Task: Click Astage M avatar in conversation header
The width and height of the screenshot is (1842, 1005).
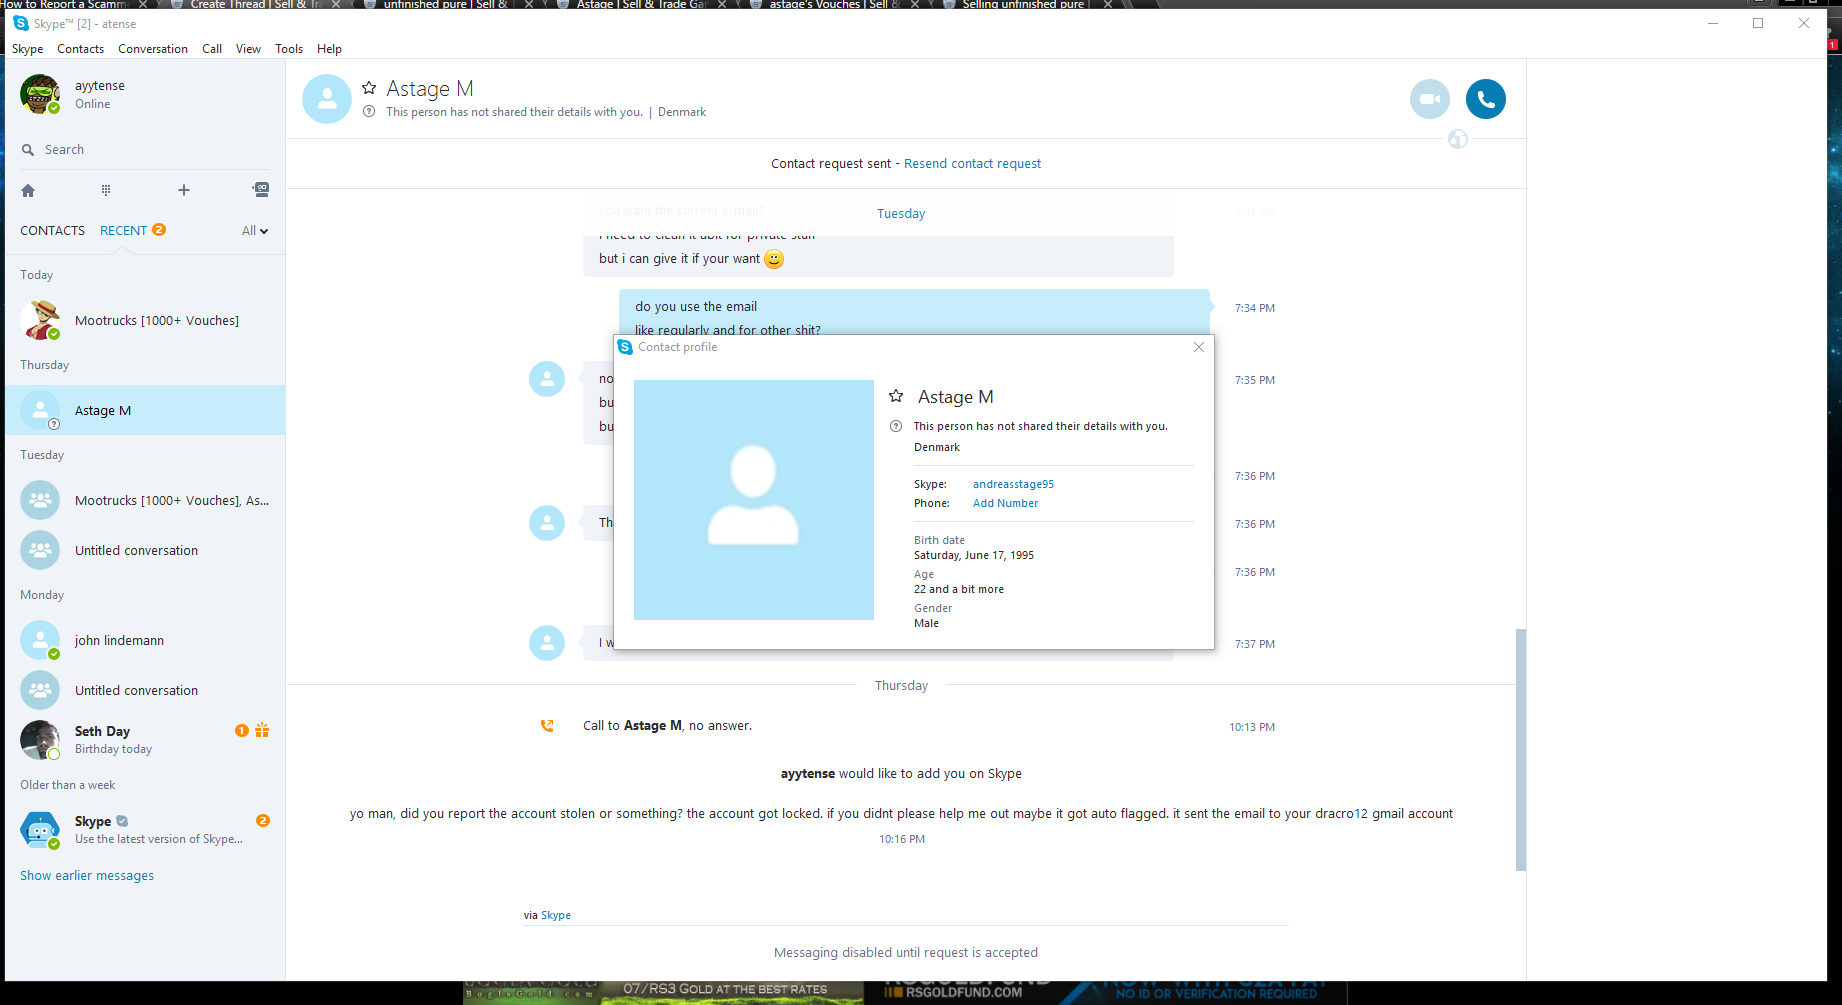Action: (x=327, y=99)
